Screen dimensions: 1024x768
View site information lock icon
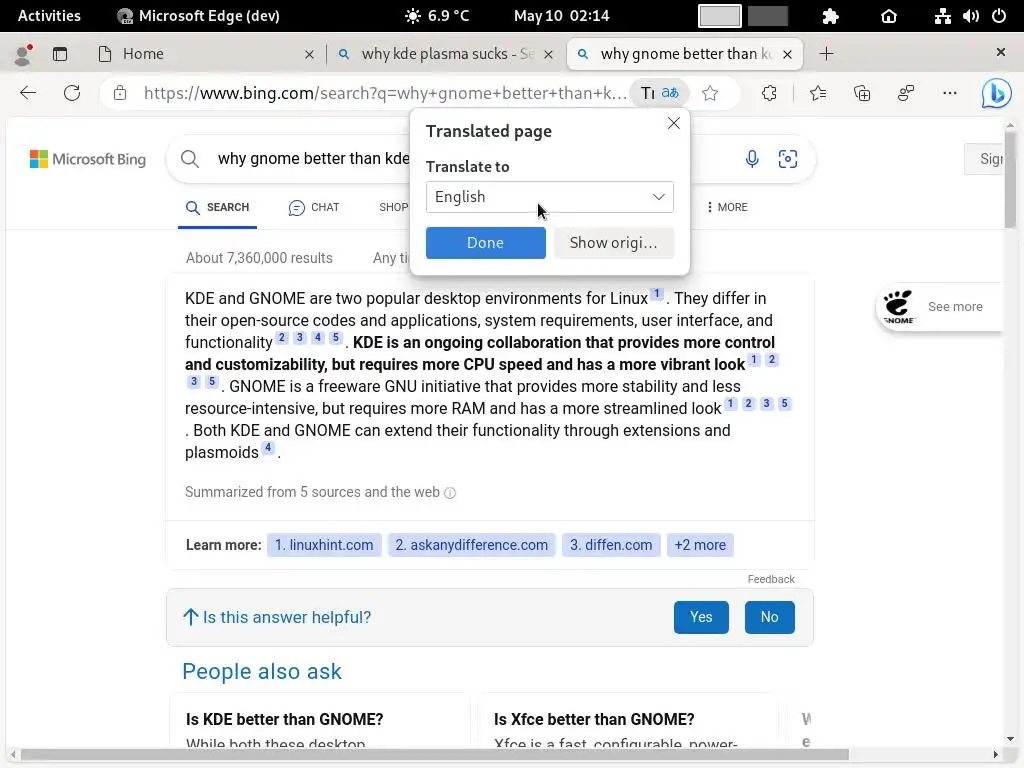(x=120, y=93)
